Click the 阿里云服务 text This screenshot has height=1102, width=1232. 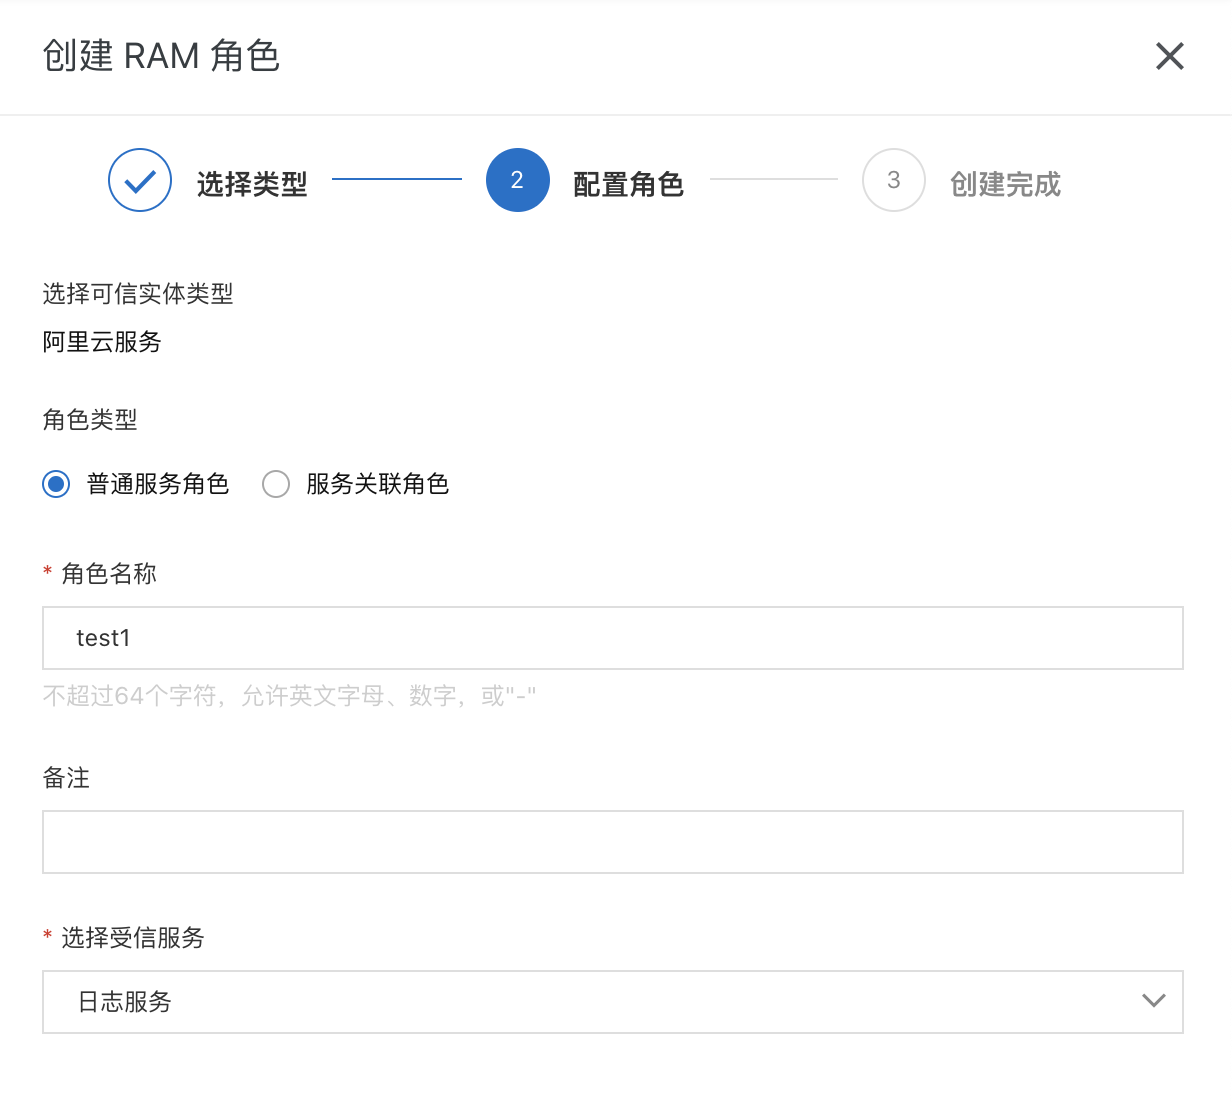(x=102, y=342)
